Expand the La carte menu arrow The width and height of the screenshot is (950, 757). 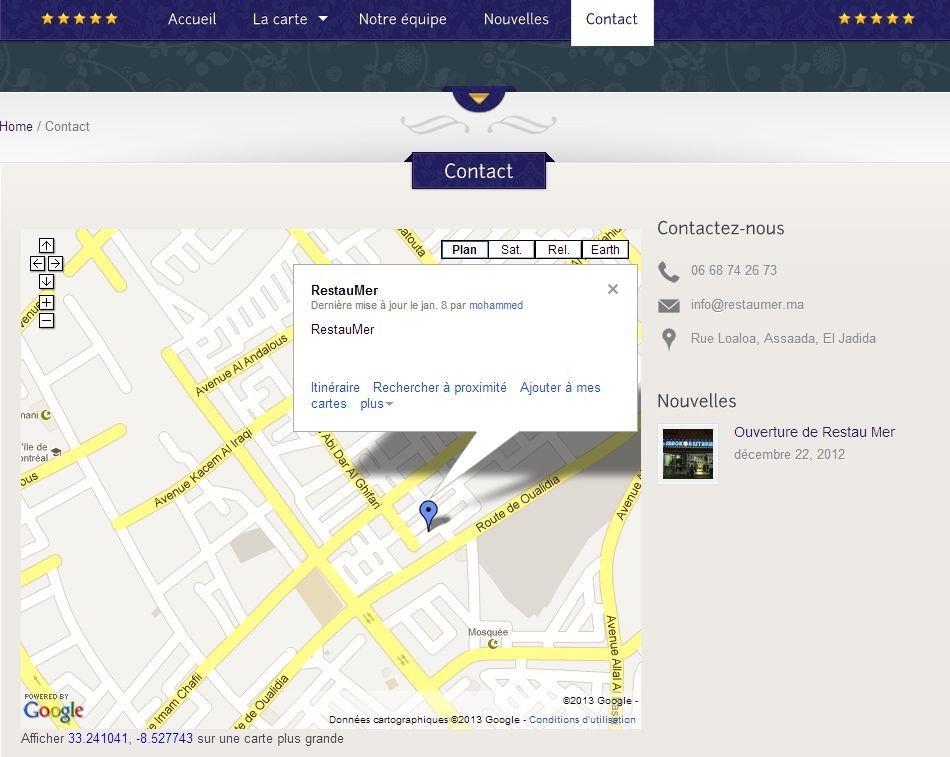tap(324, 19)
